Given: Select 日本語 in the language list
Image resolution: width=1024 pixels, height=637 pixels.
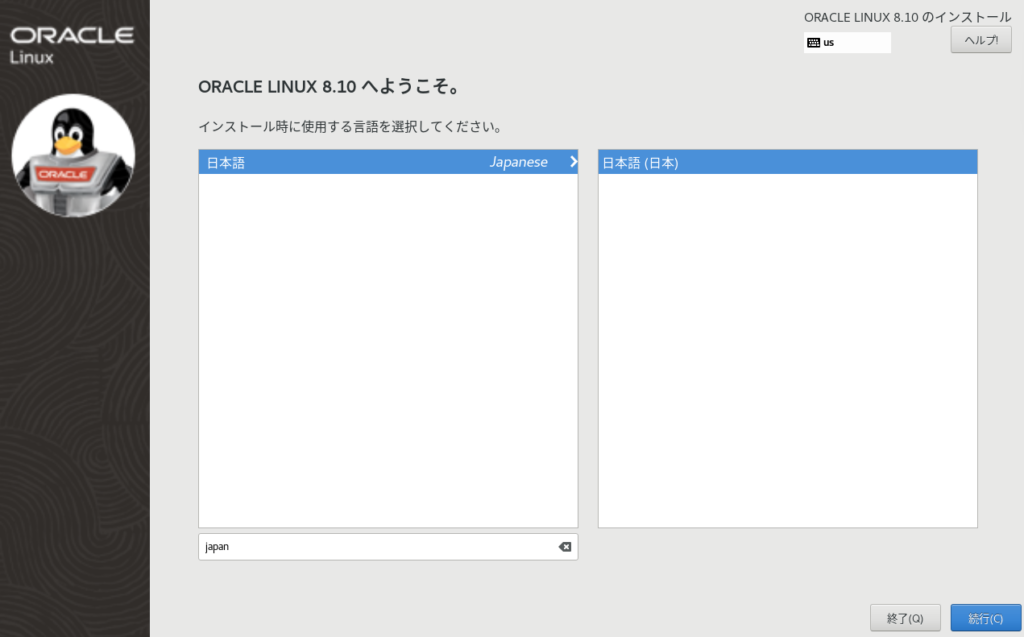Looking at the screenshot, I should [x=226, y=163].
